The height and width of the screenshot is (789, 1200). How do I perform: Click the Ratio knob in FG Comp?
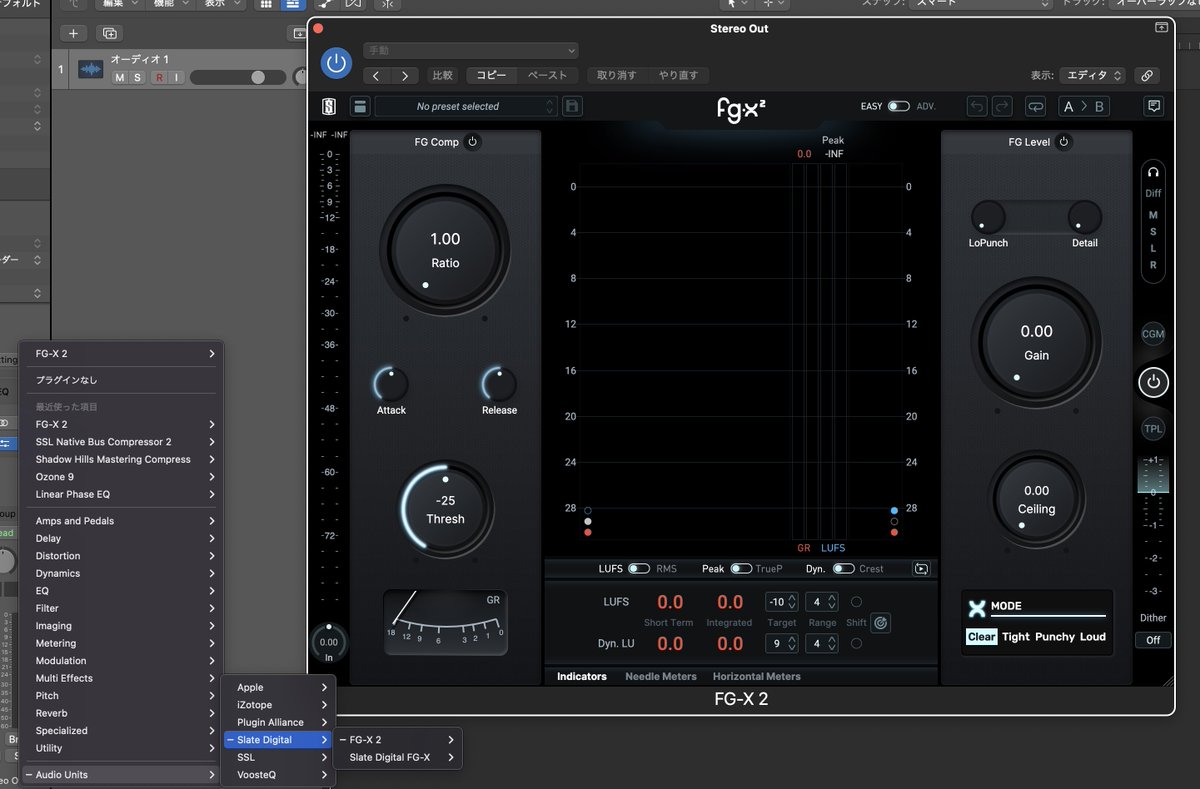point(445,249)
